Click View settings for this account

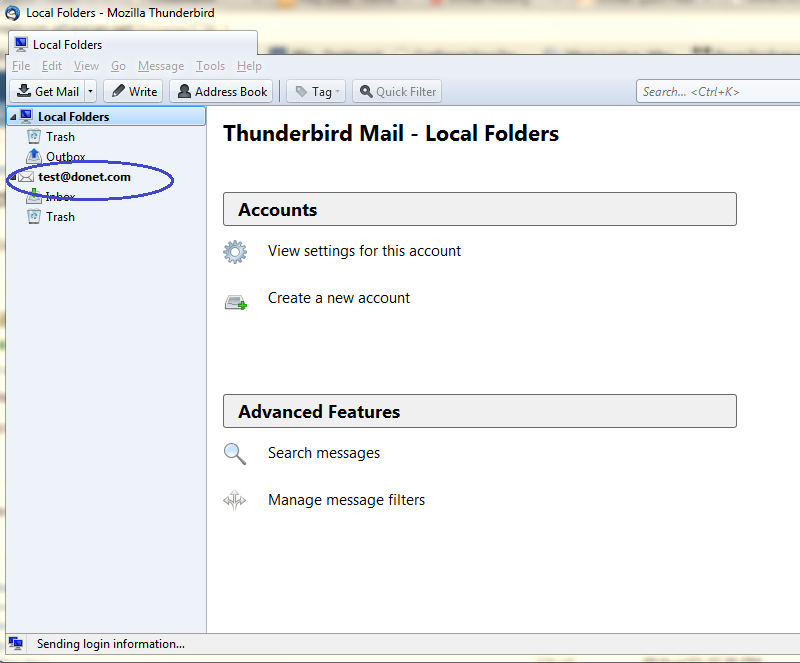364,251
